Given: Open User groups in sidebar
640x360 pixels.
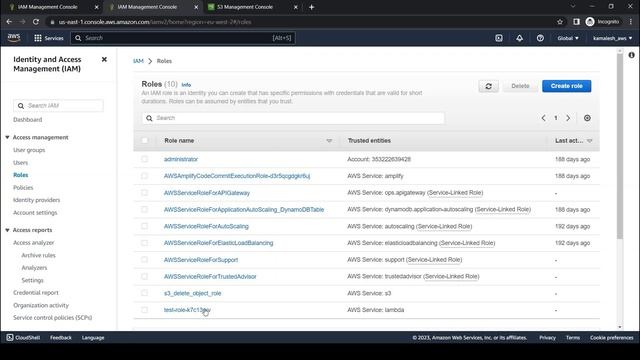Looking at the screenshot, I should 29,150.
